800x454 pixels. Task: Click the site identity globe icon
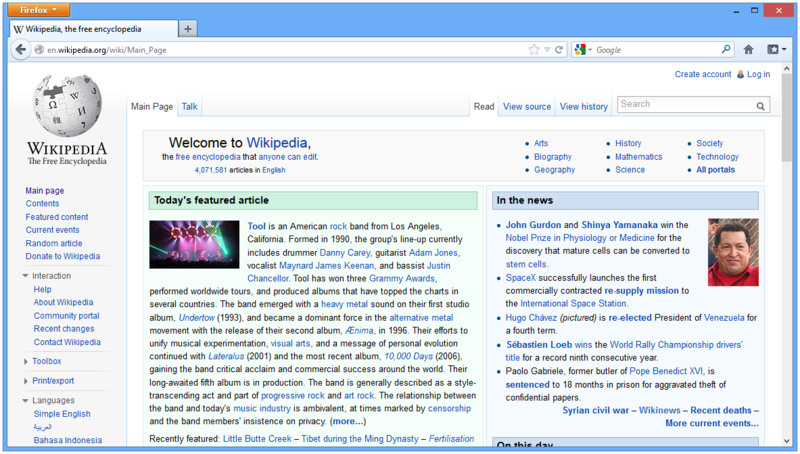[x=39, y=49]
